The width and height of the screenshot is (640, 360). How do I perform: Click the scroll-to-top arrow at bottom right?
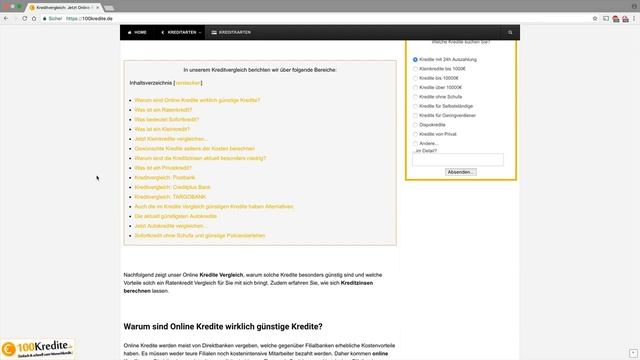[633, 353]
